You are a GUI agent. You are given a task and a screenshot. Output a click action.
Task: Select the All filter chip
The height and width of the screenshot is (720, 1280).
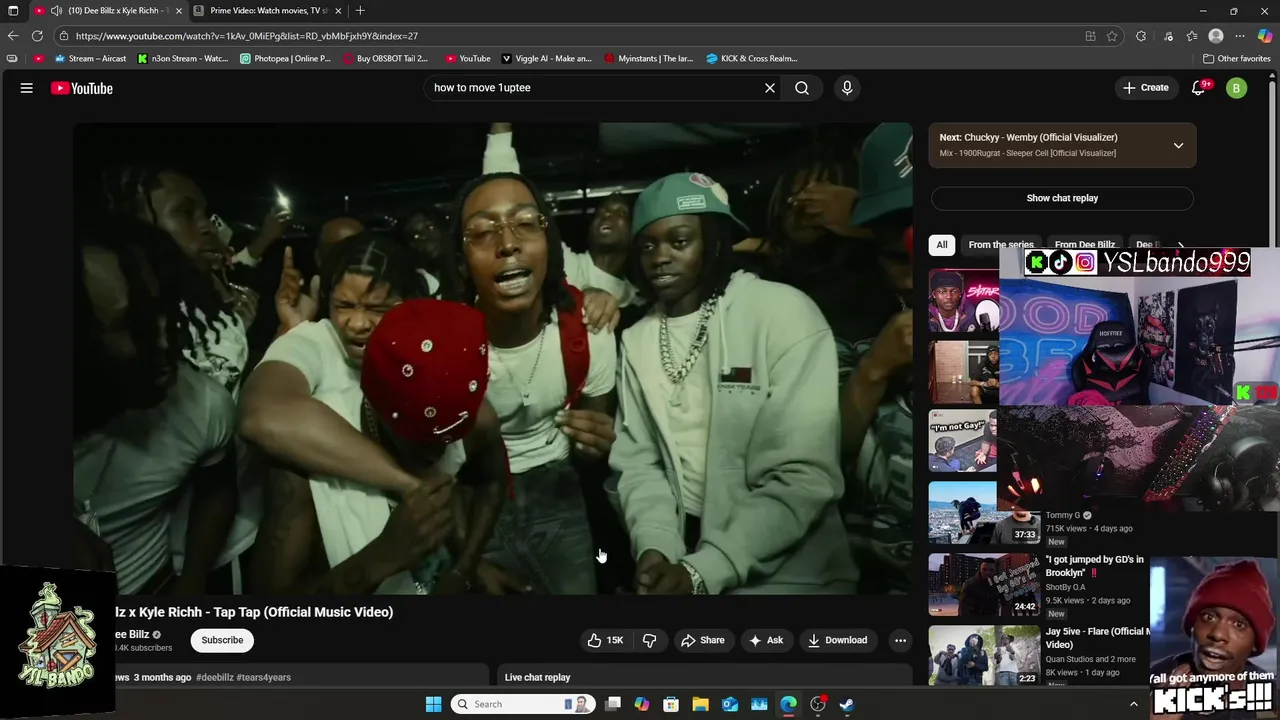(941, 245)
